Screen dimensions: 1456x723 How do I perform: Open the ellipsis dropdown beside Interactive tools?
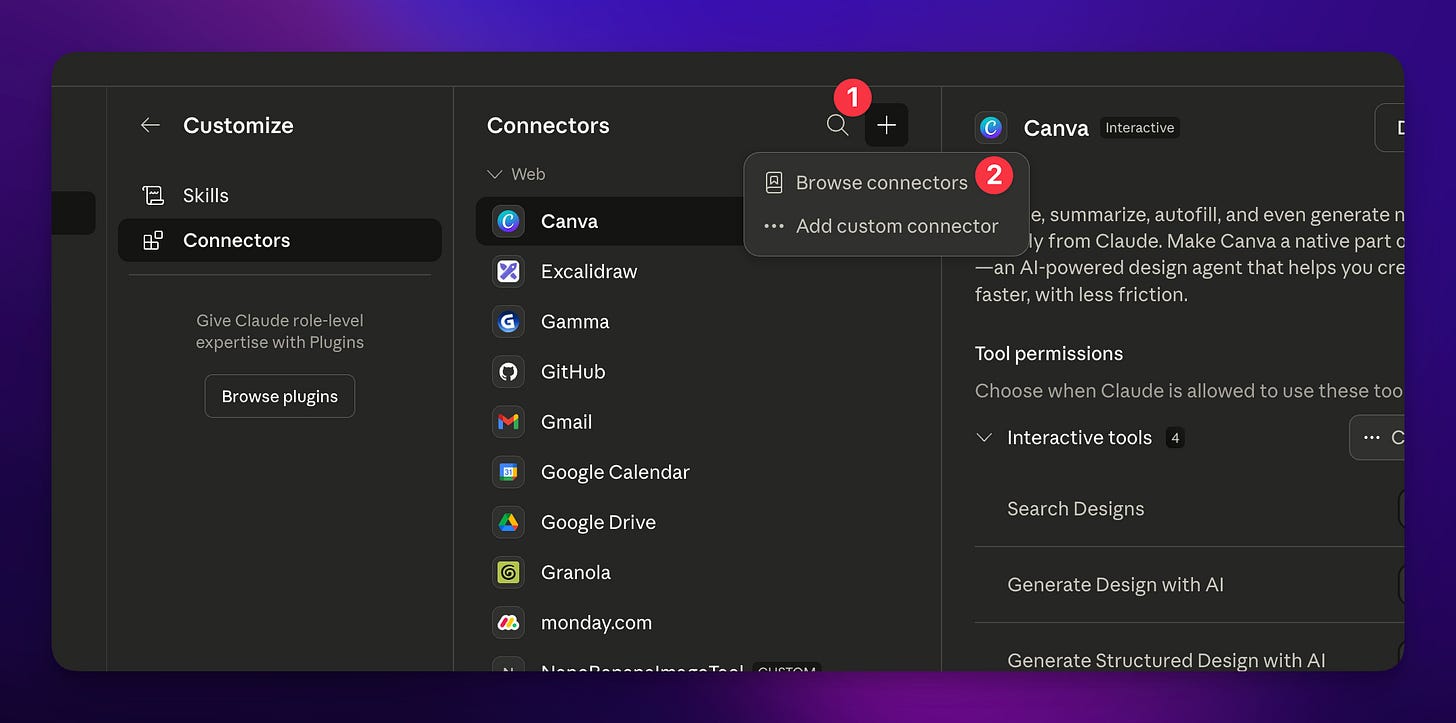pyautogui.click(x=1378, y=438)
